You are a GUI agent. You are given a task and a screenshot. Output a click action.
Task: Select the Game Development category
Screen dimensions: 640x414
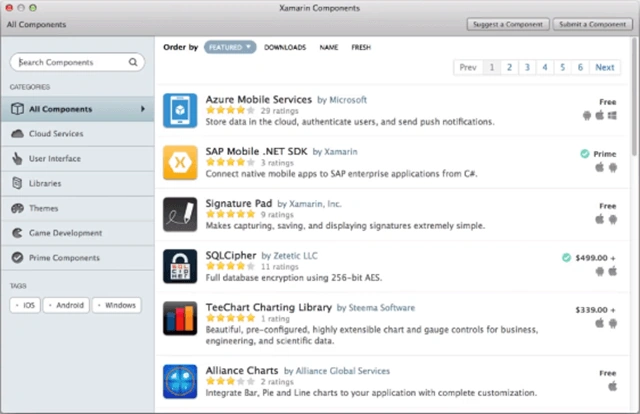[x=78, y=233]
